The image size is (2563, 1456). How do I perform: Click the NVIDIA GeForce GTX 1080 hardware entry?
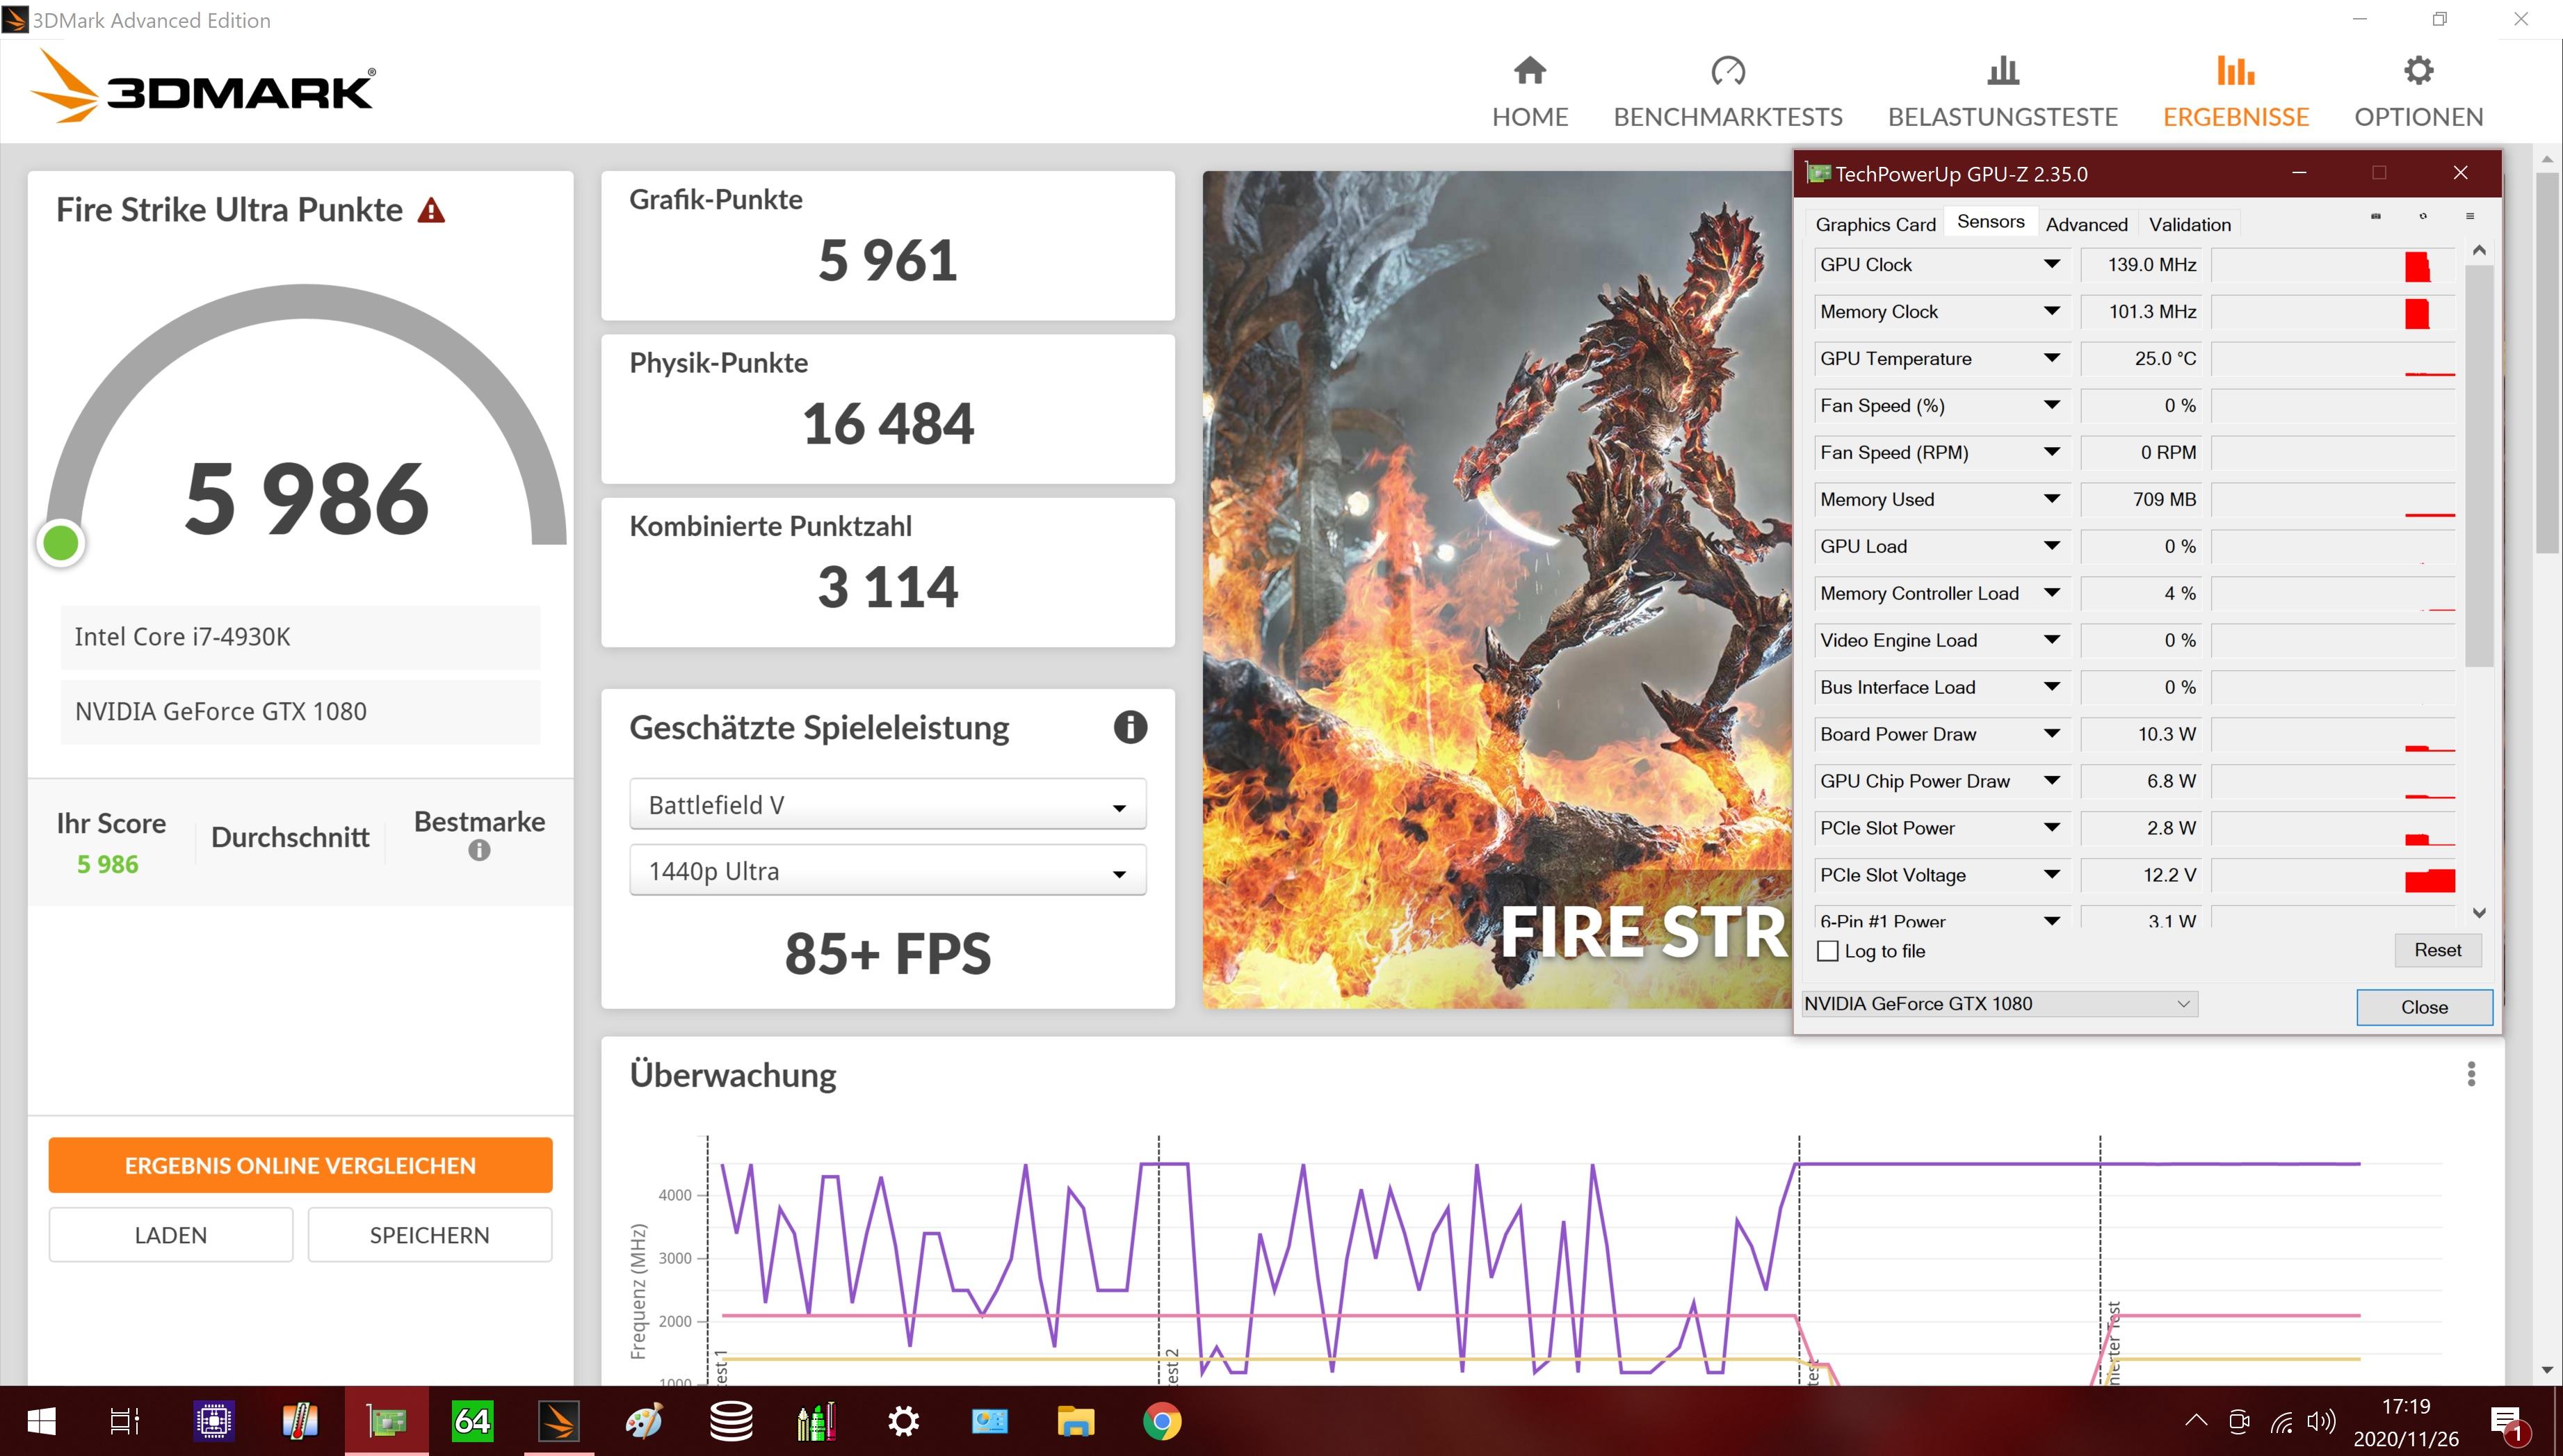point(300,711)
